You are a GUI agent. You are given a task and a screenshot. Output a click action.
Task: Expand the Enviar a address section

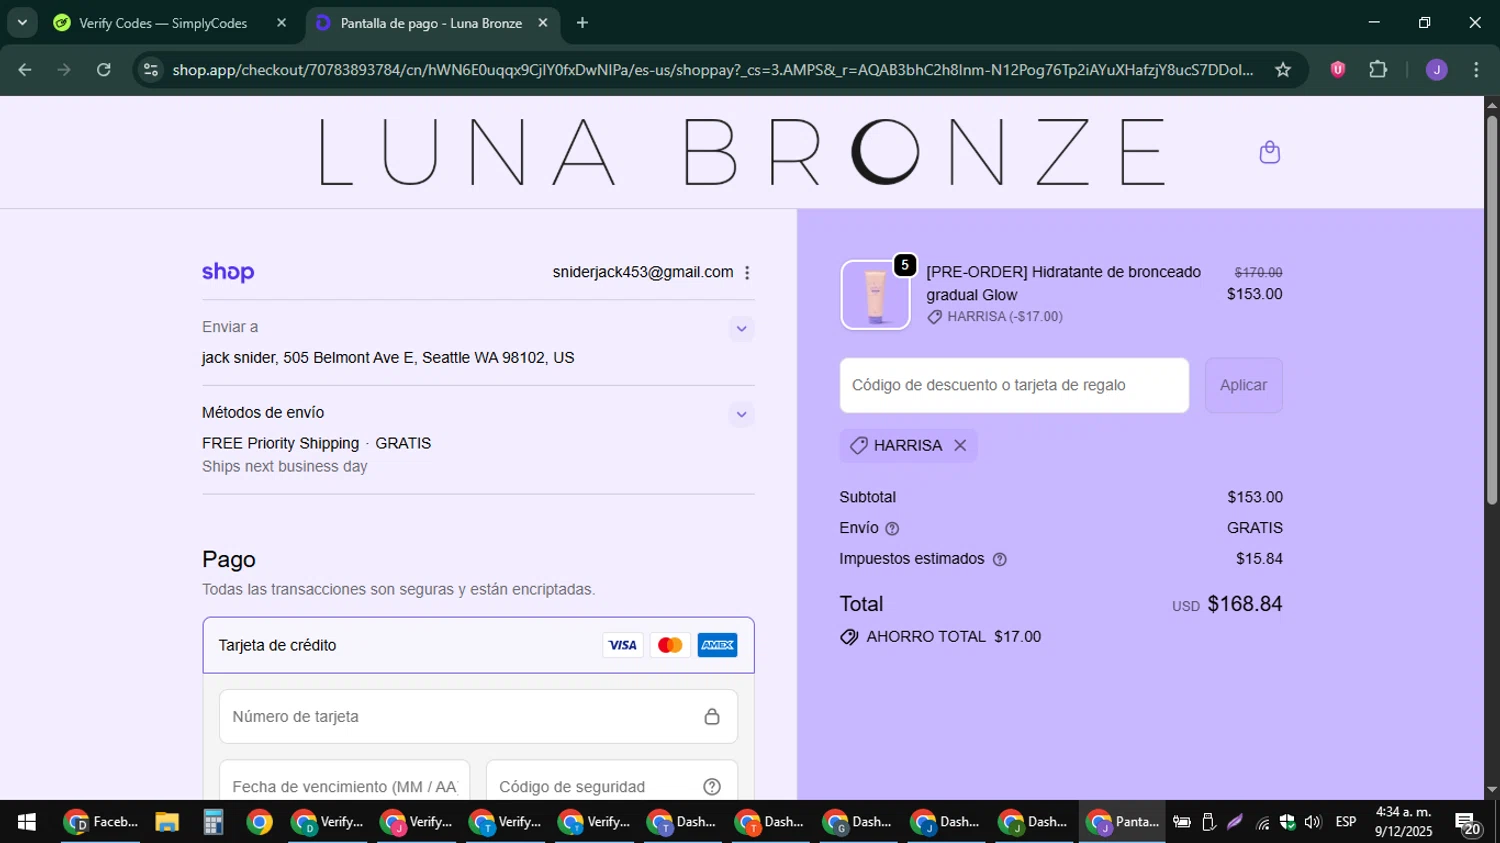click(741, 328)
